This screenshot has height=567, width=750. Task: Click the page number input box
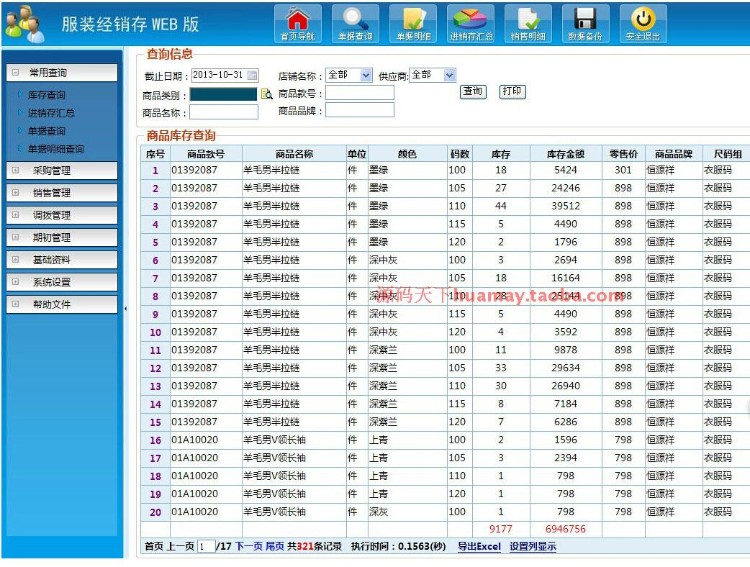[x=206, y=546]
